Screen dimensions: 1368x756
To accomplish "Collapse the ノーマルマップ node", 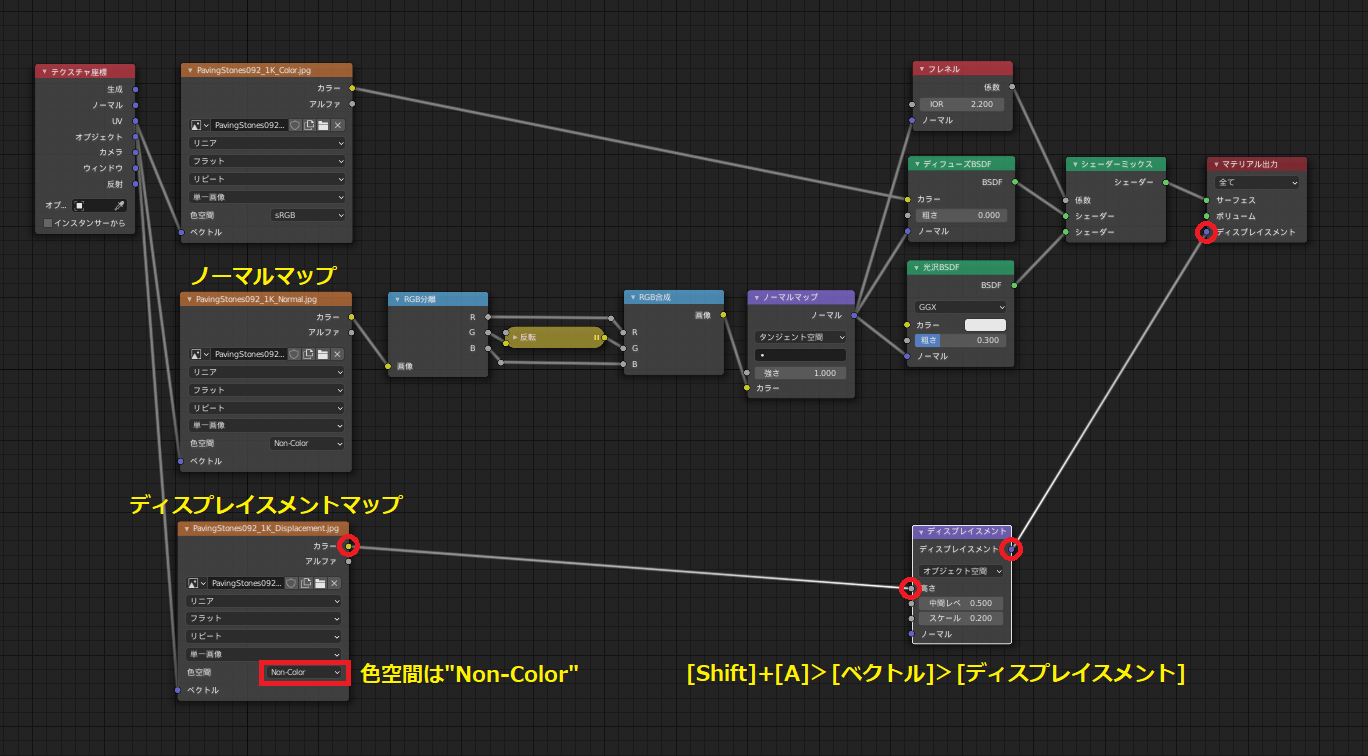I will point(755,297).
